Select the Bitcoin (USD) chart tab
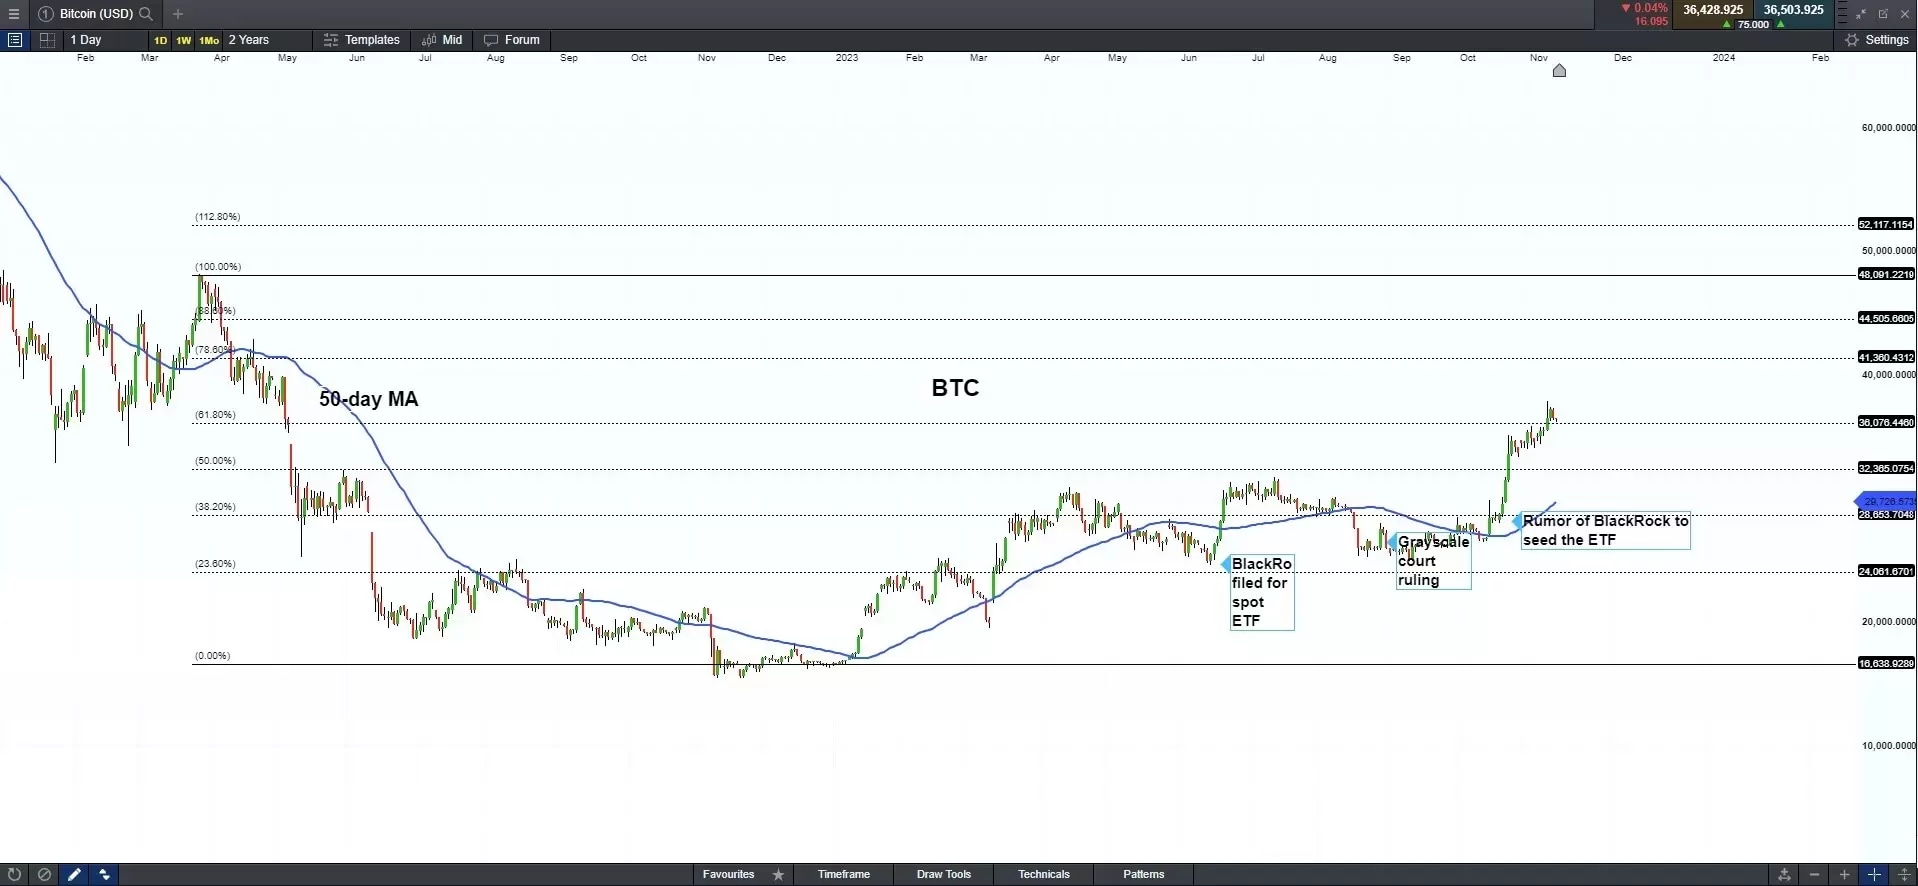This screenshot has width=1918, height=886. [96, 14]
